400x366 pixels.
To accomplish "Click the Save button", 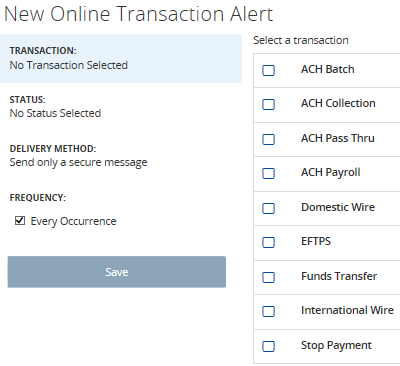I will tap(117, 272).
